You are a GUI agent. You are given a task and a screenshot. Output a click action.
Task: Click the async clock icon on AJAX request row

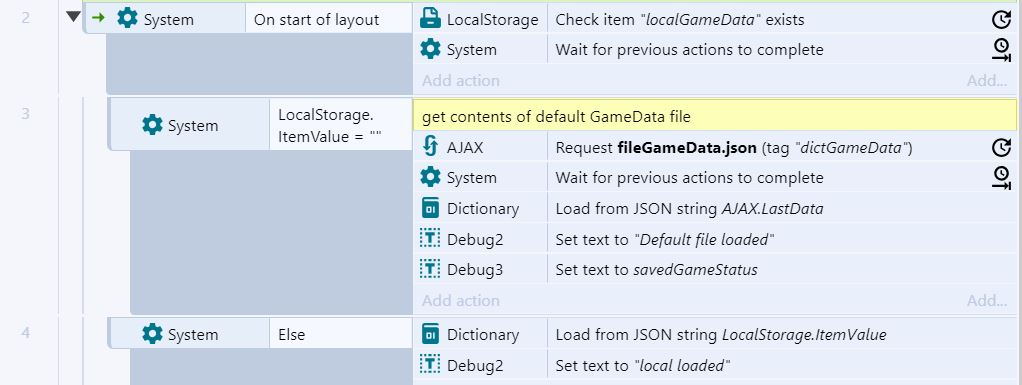[x=1001, y=148]
